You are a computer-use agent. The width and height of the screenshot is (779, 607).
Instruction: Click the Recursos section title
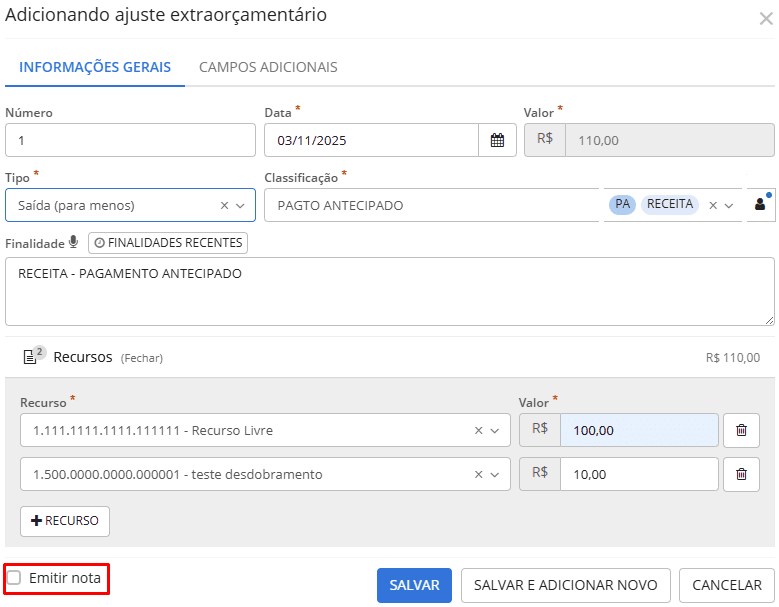[82, 357]
